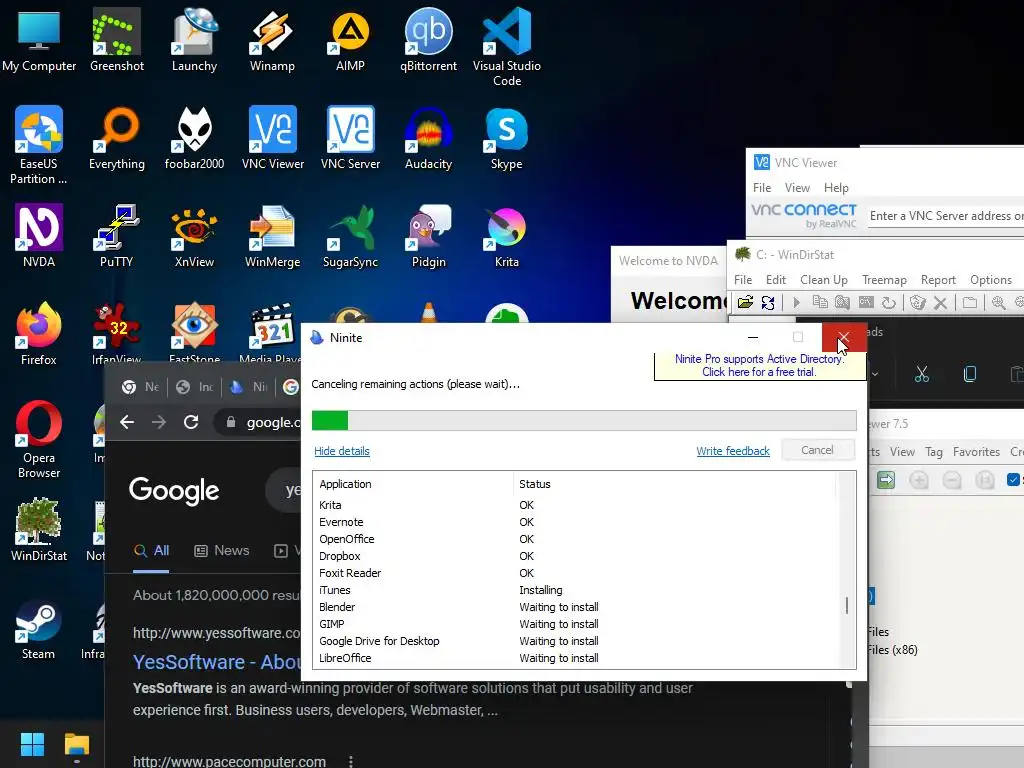The image size is (1024, 768).
Task: Open the Opera Browser desktop icon
Action: 39,439
